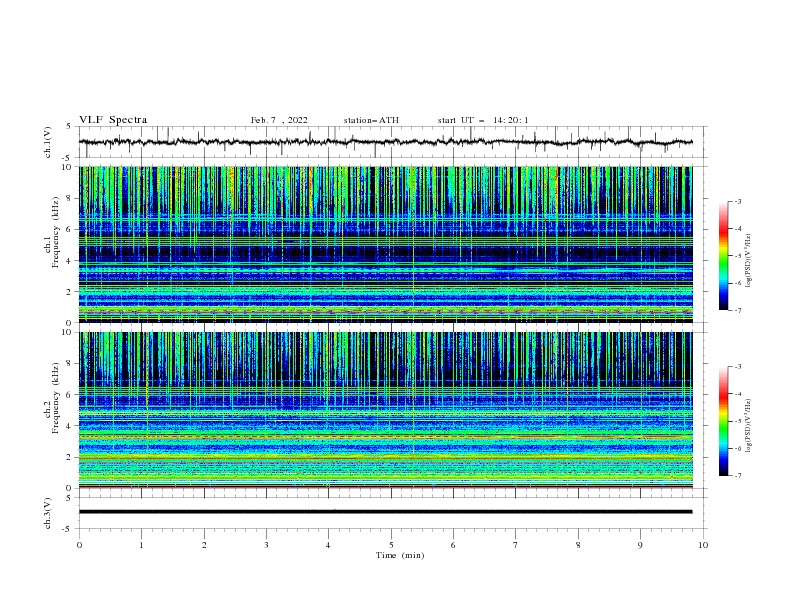Click the time axis tick label "9"
The height and width of the screenshot is (612, 792).
coord(640,545)
